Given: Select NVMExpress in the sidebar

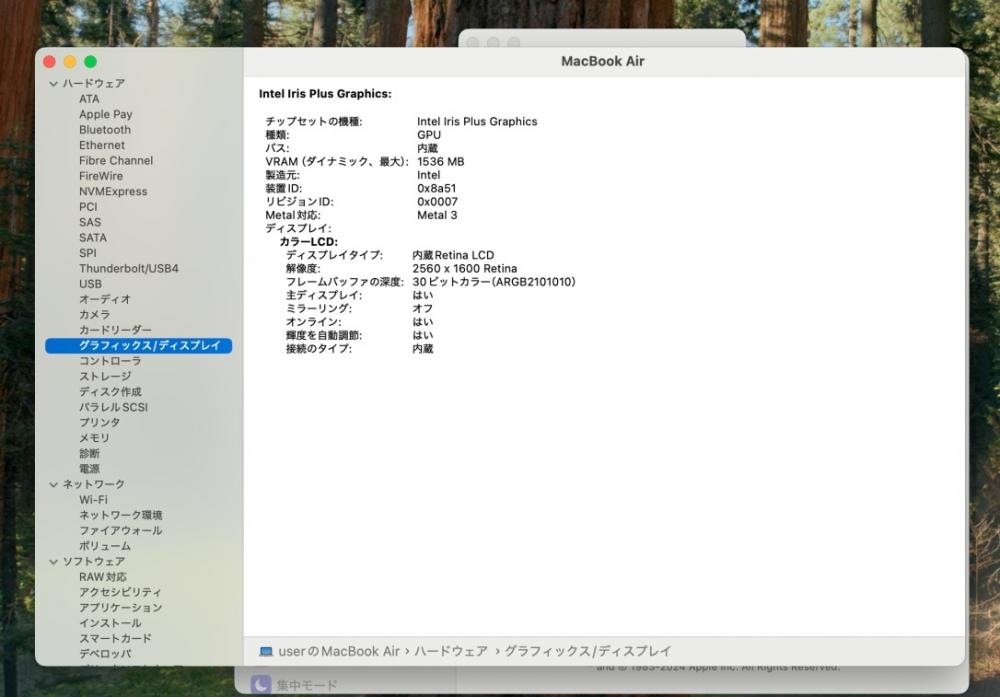Looking at the screenshot, I should coord(113,191).
